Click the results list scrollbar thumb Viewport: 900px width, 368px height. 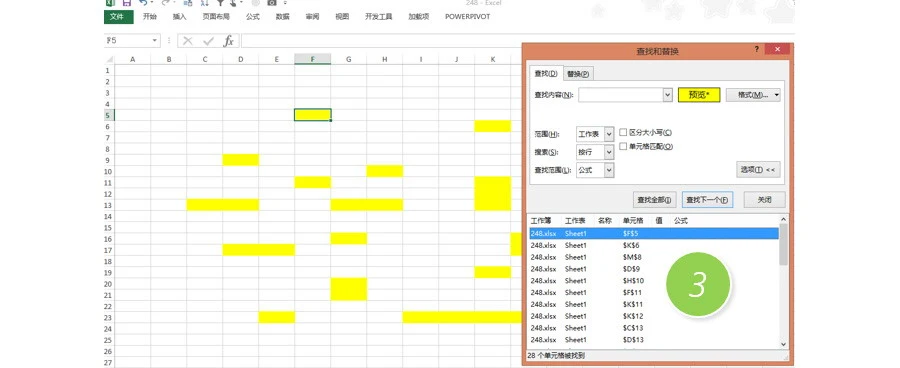click(783, 245)
